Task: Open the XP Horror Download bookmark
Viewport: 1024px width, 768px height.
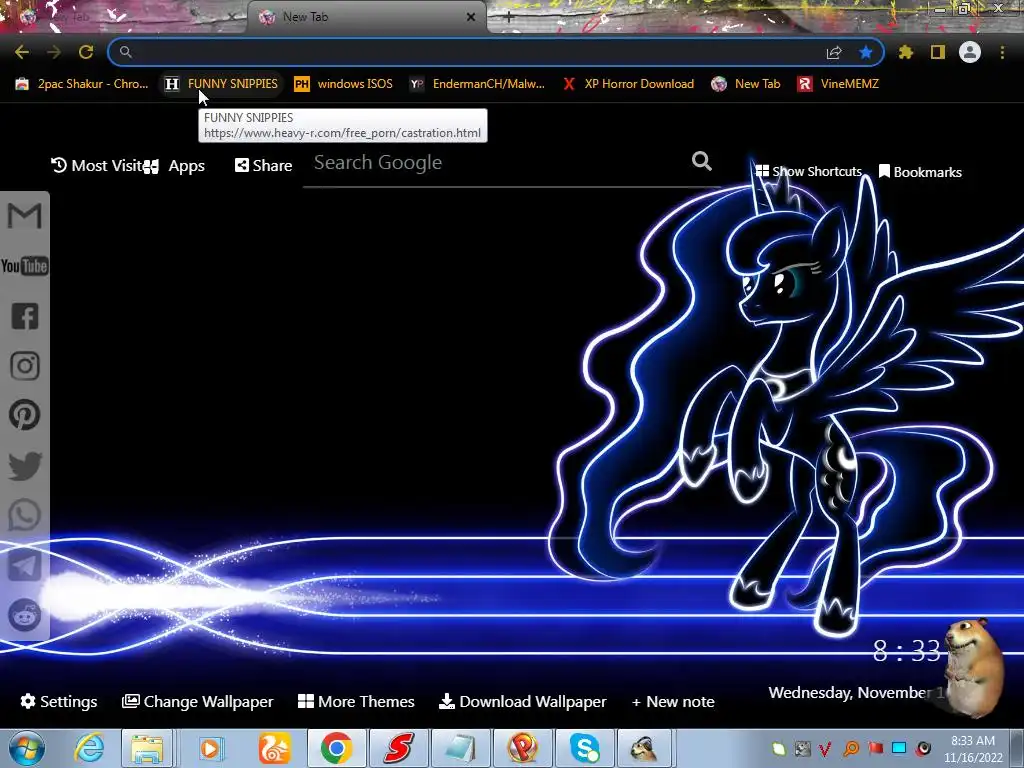Action: click(628, 84)
